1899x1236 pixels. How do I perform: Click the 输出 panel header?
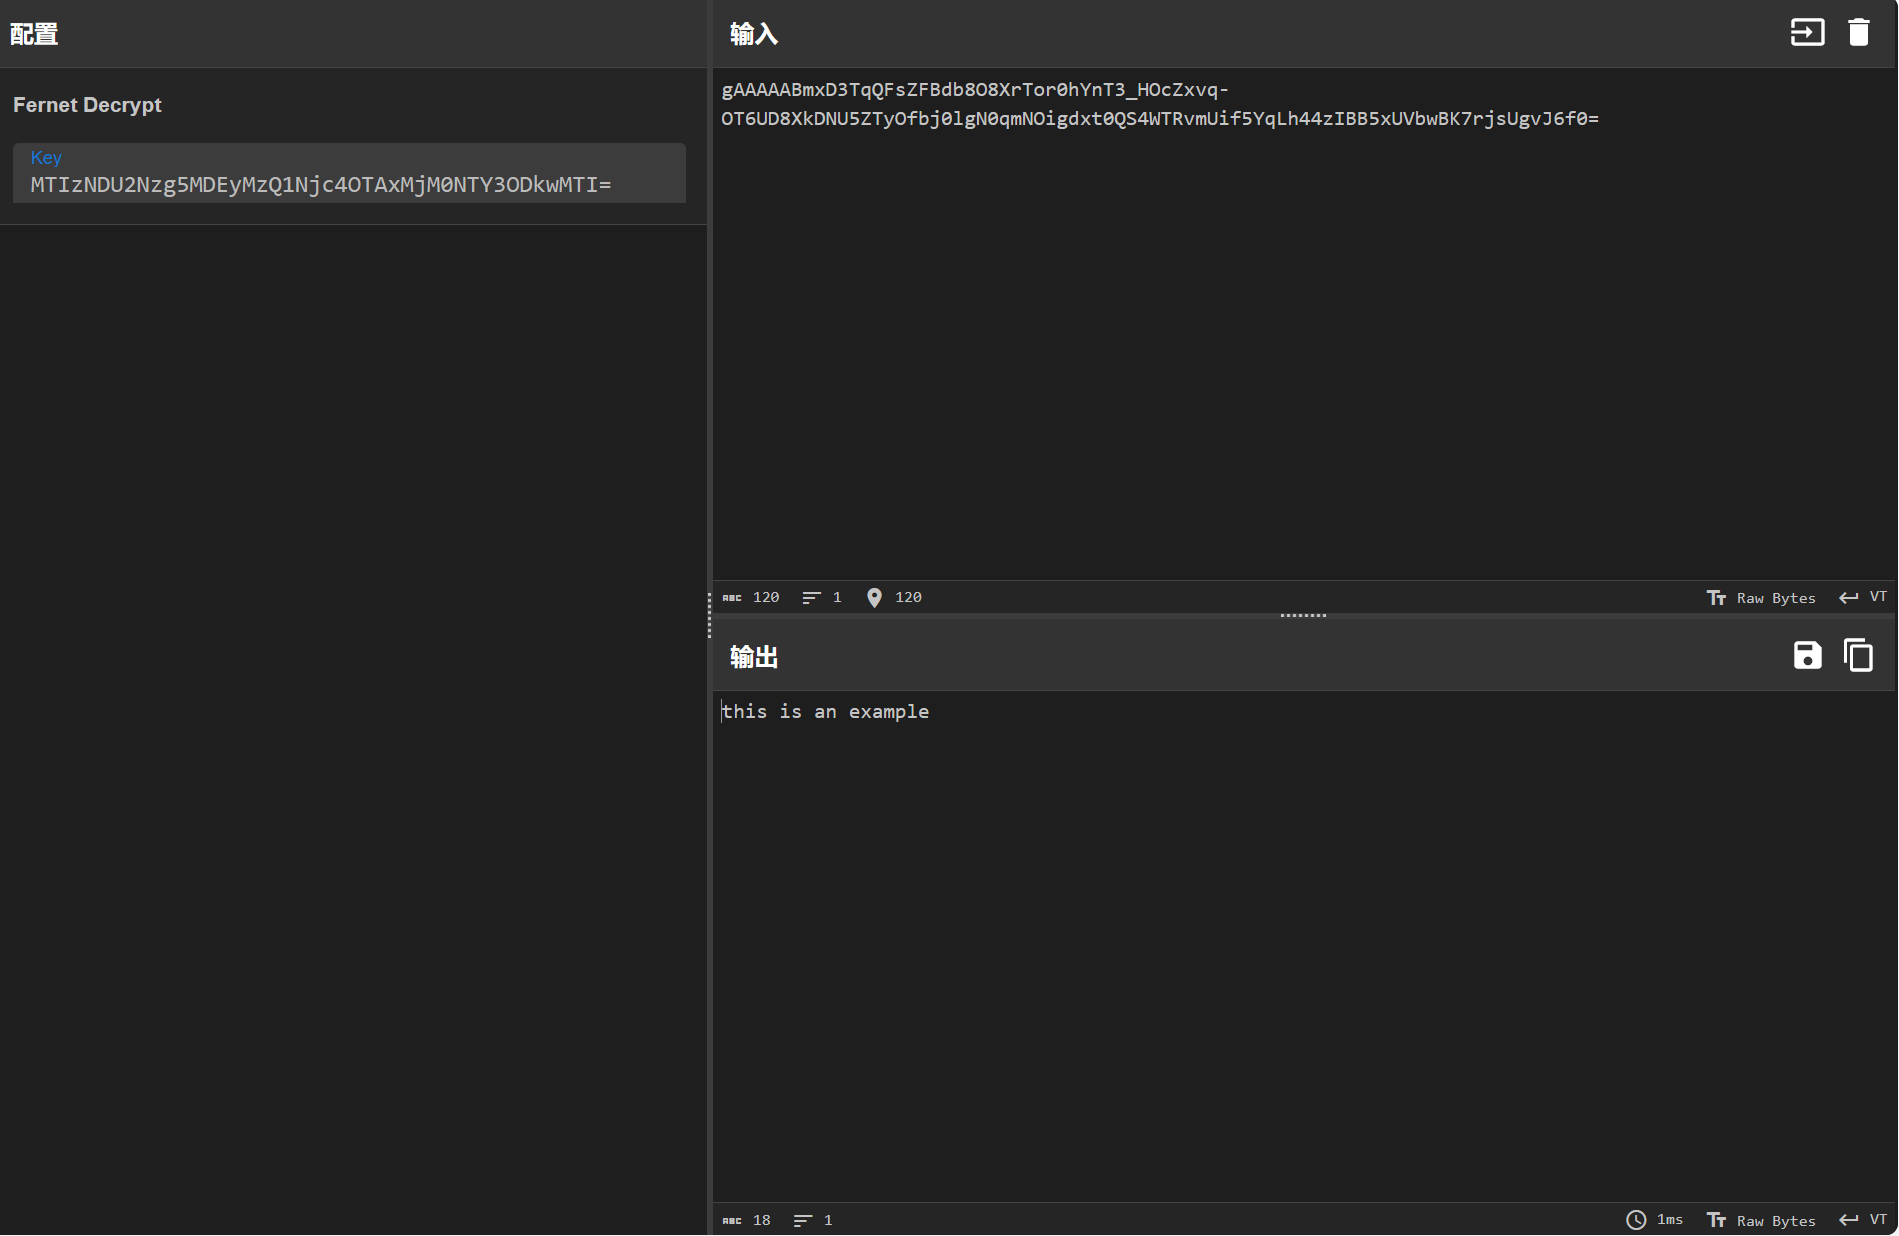point(754,657)
